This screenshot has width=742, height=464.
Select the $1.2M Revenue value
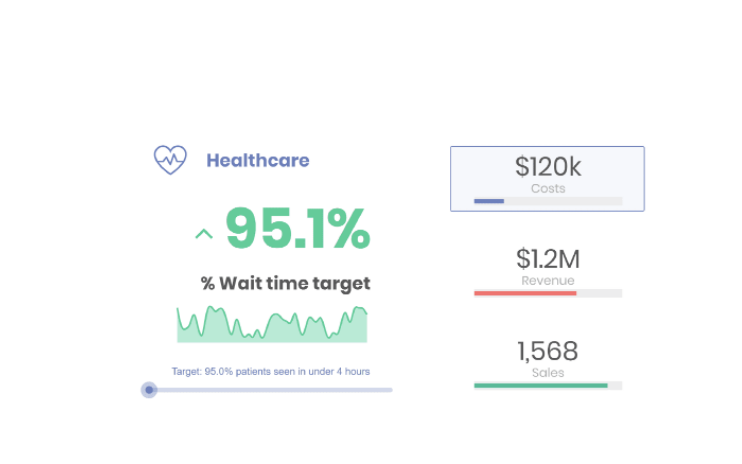[547, 259]
